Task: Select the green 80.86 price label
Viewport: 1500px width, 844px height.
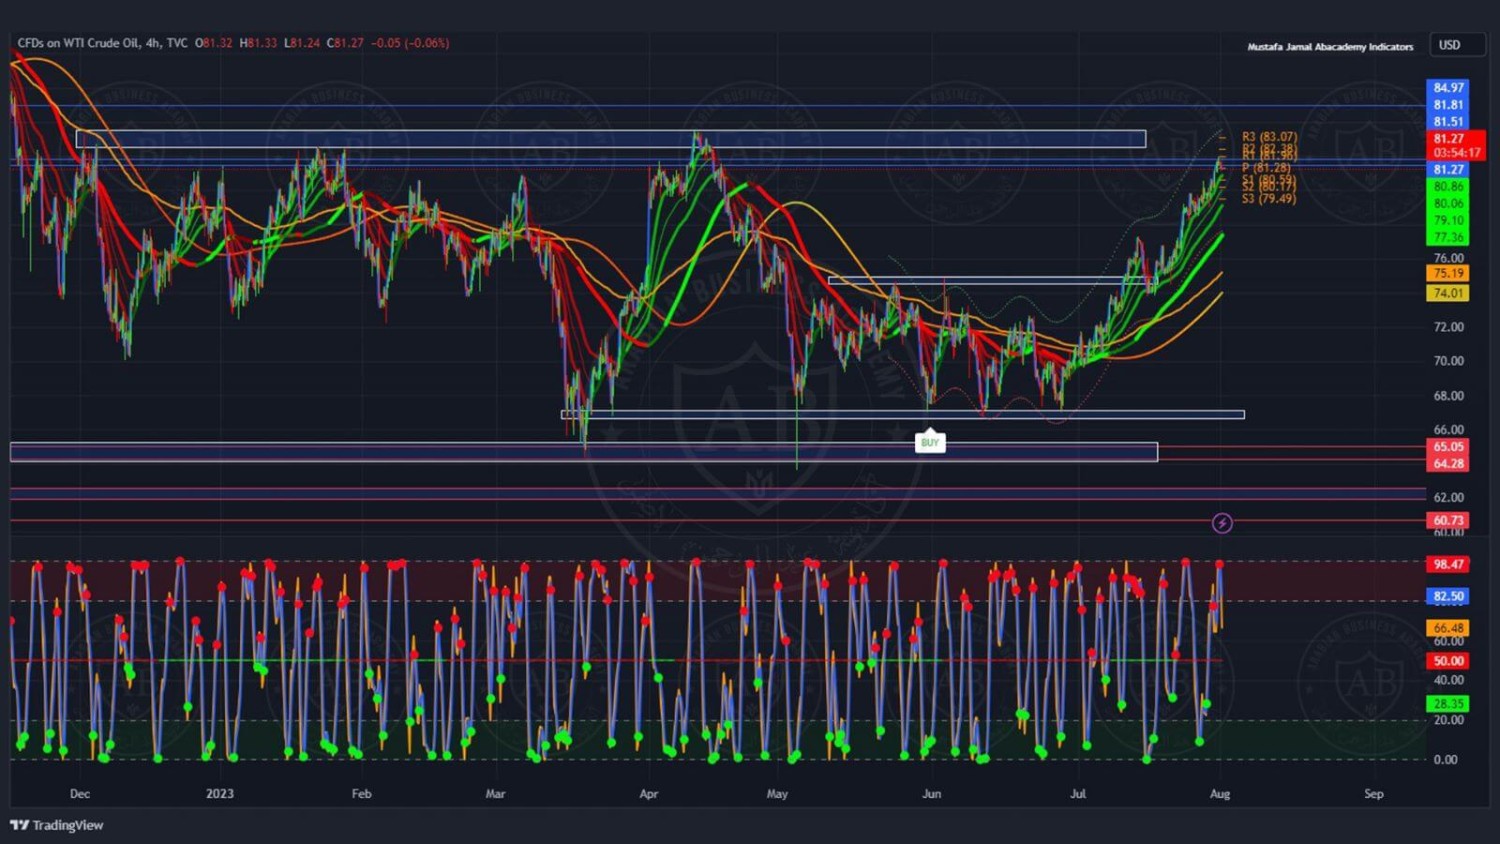Action: click(1448, 187)
